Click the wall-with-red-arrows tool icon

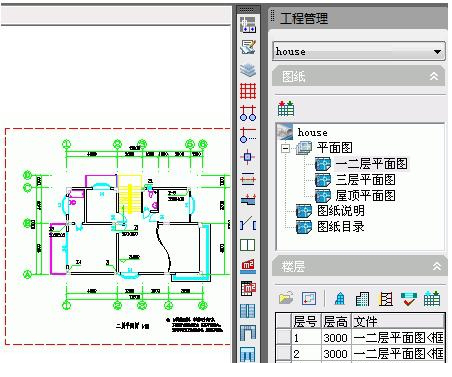point(248,201)
